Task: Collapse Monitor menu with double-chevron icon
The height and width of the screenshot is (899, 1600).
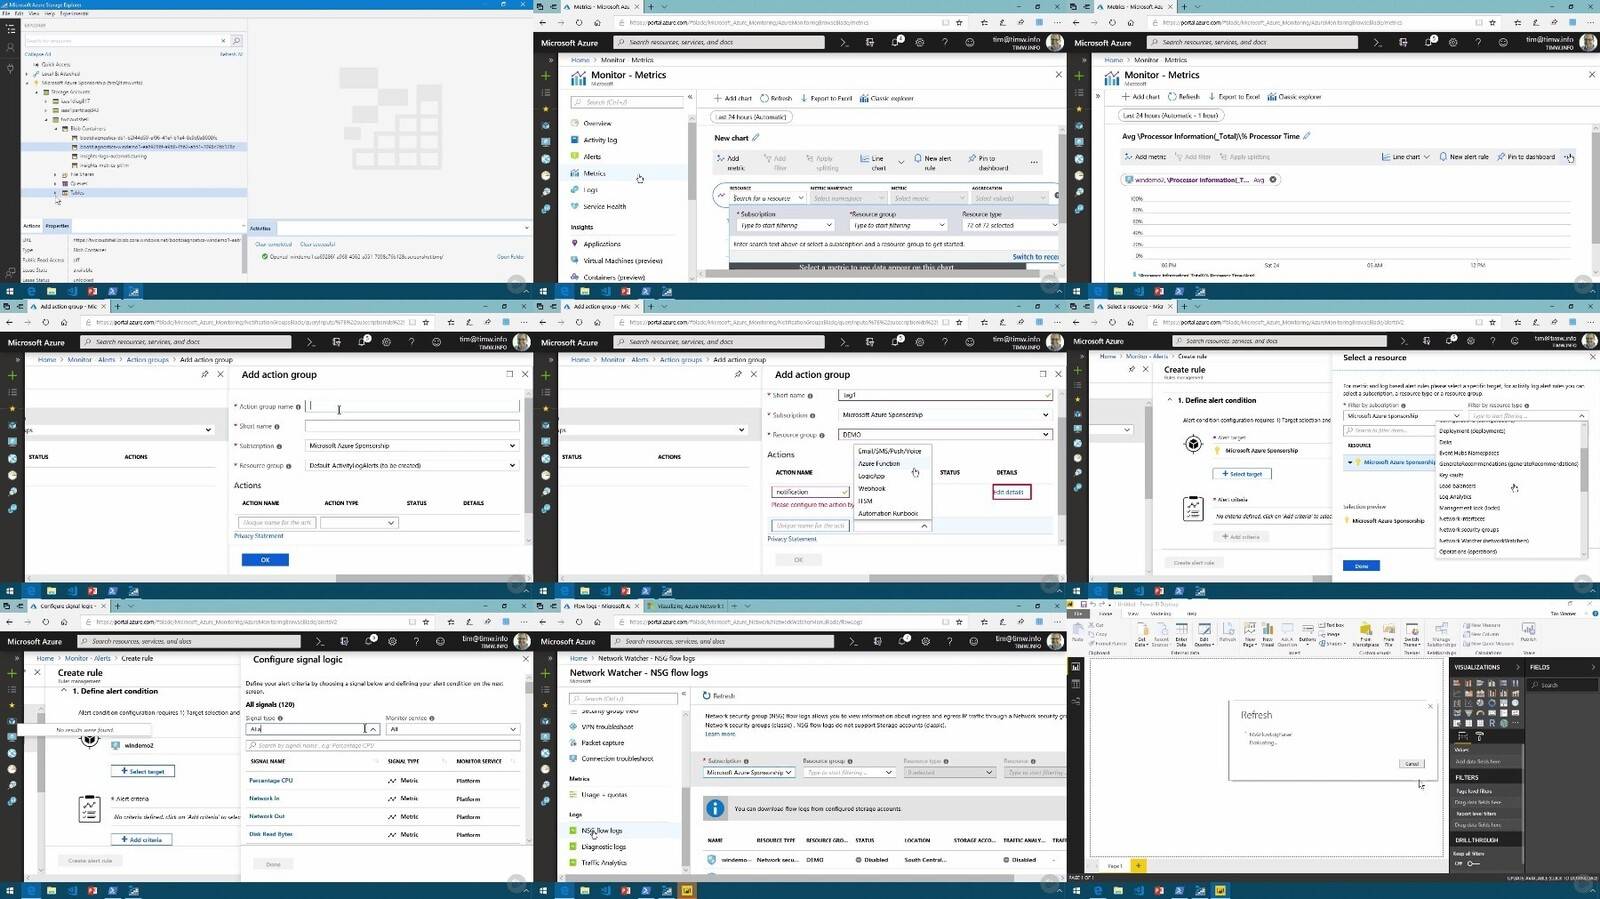Action: pyautogui.click(x=690, y=97)
